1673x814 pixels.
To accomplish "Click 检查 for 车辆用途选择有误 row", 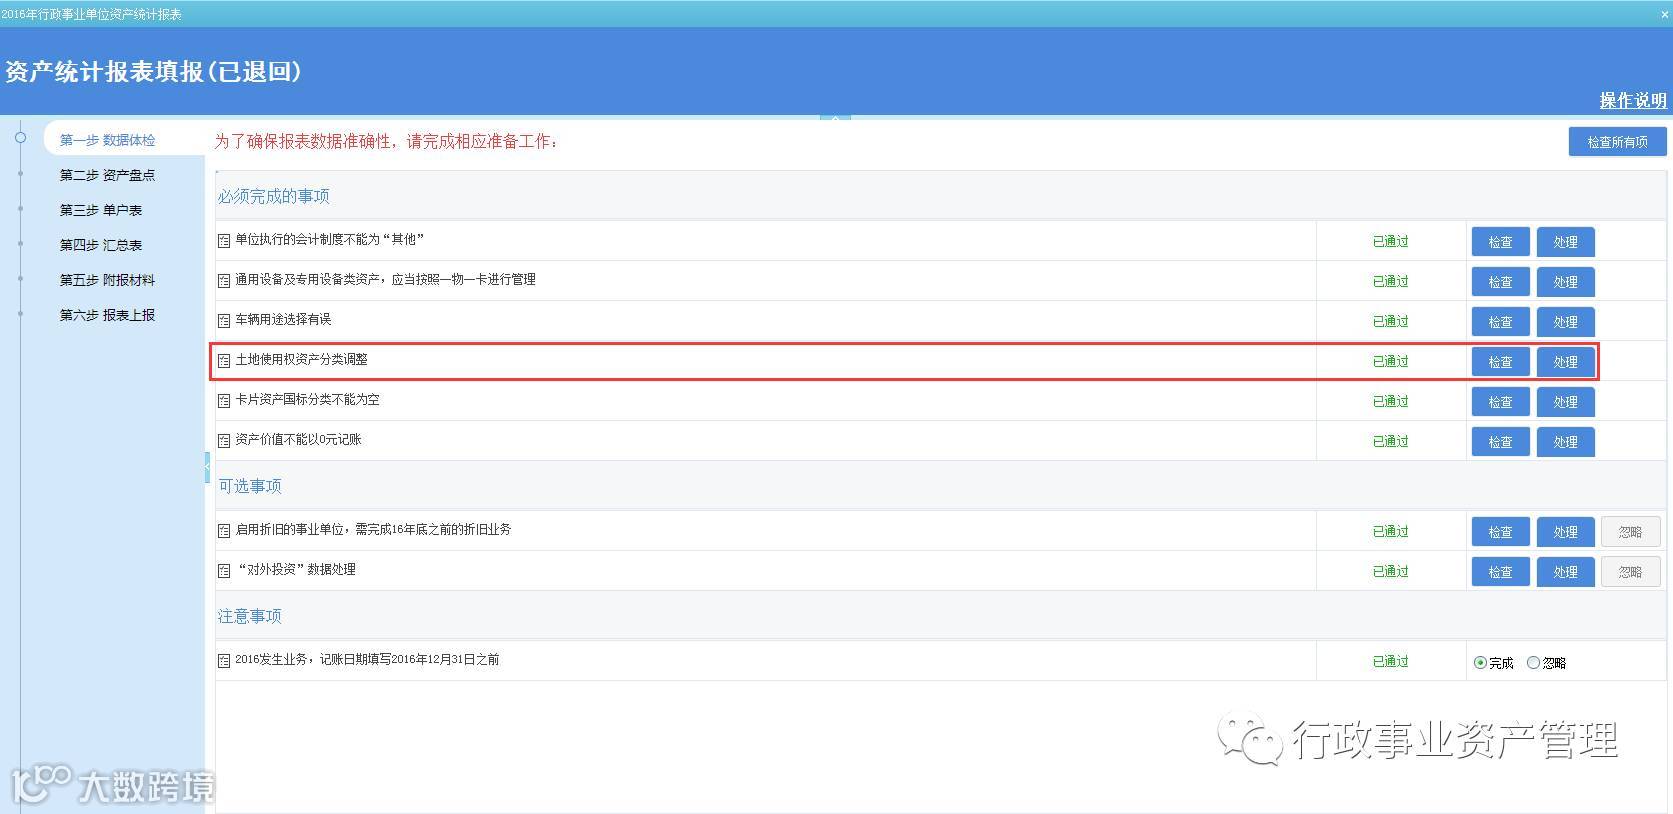I will pyautogui.click(x=1500, y=322).
